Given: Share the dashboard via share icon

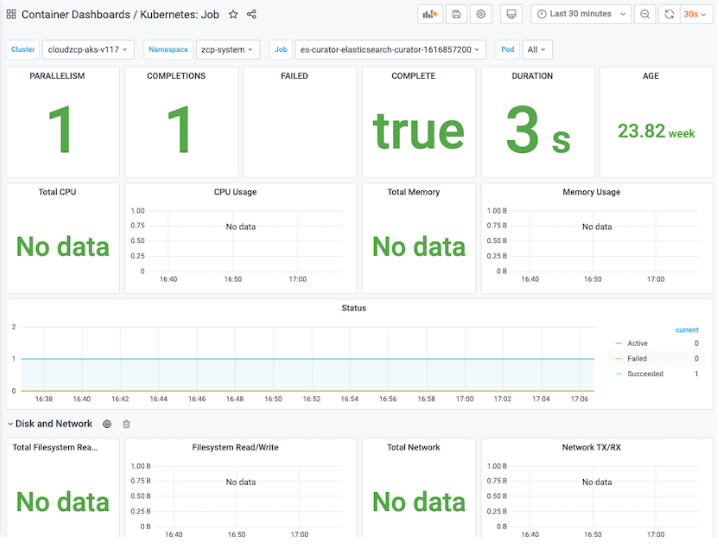Looking at the screenshot, I should coord(251,14).
